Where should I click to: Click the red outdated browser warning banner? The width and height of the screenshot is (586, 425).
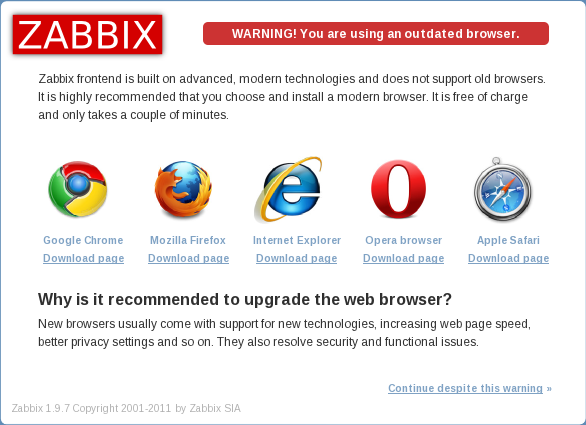click(376, 34)
